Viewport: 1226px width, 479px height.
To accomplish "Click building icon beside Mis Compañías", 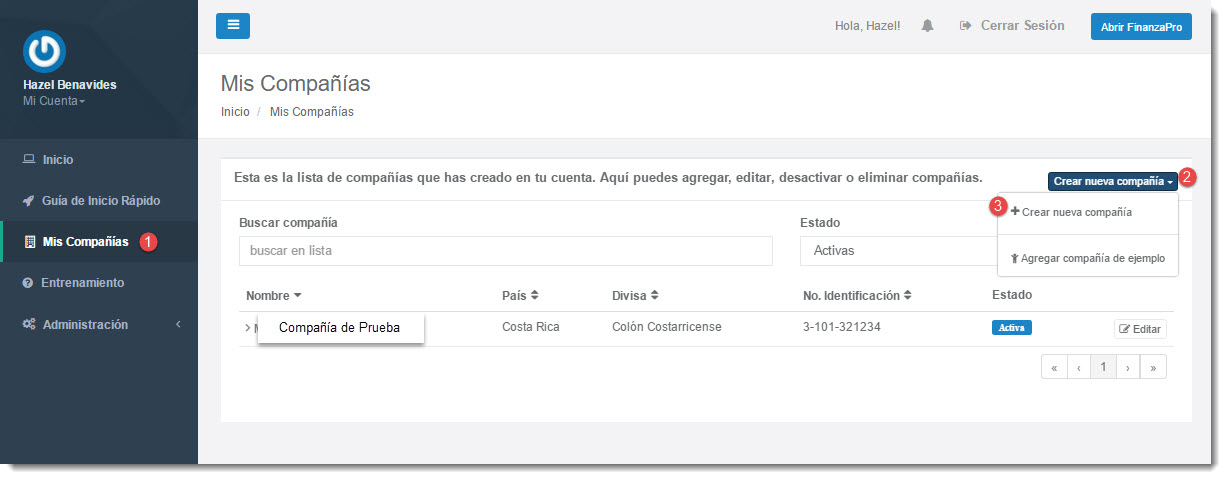I will tap(29, 242).
